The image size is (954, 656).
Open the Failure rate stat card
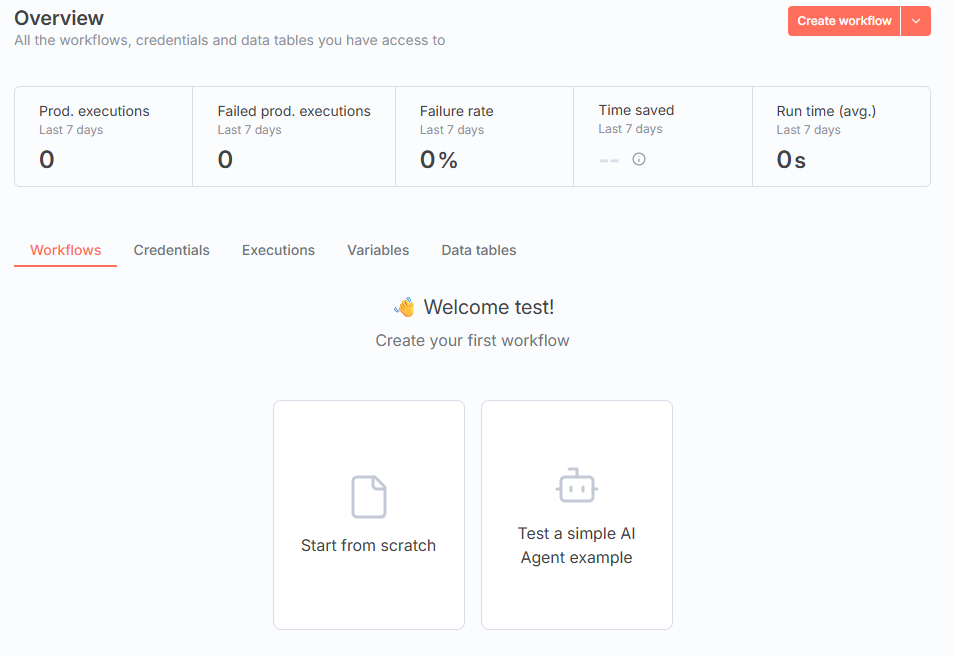[484, 136]
